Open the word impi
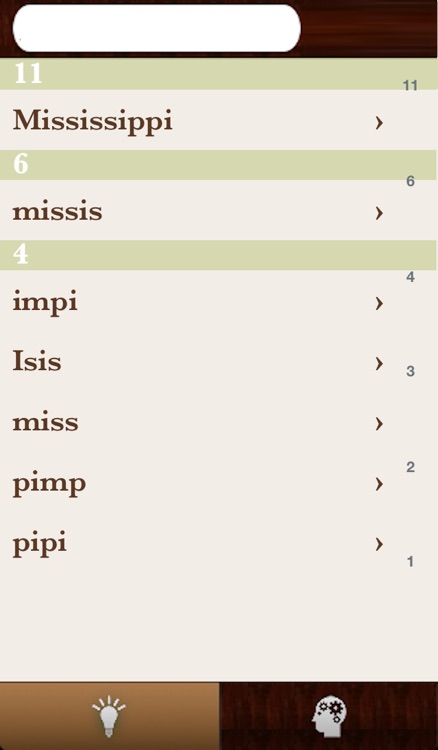 tap(45, 304)
